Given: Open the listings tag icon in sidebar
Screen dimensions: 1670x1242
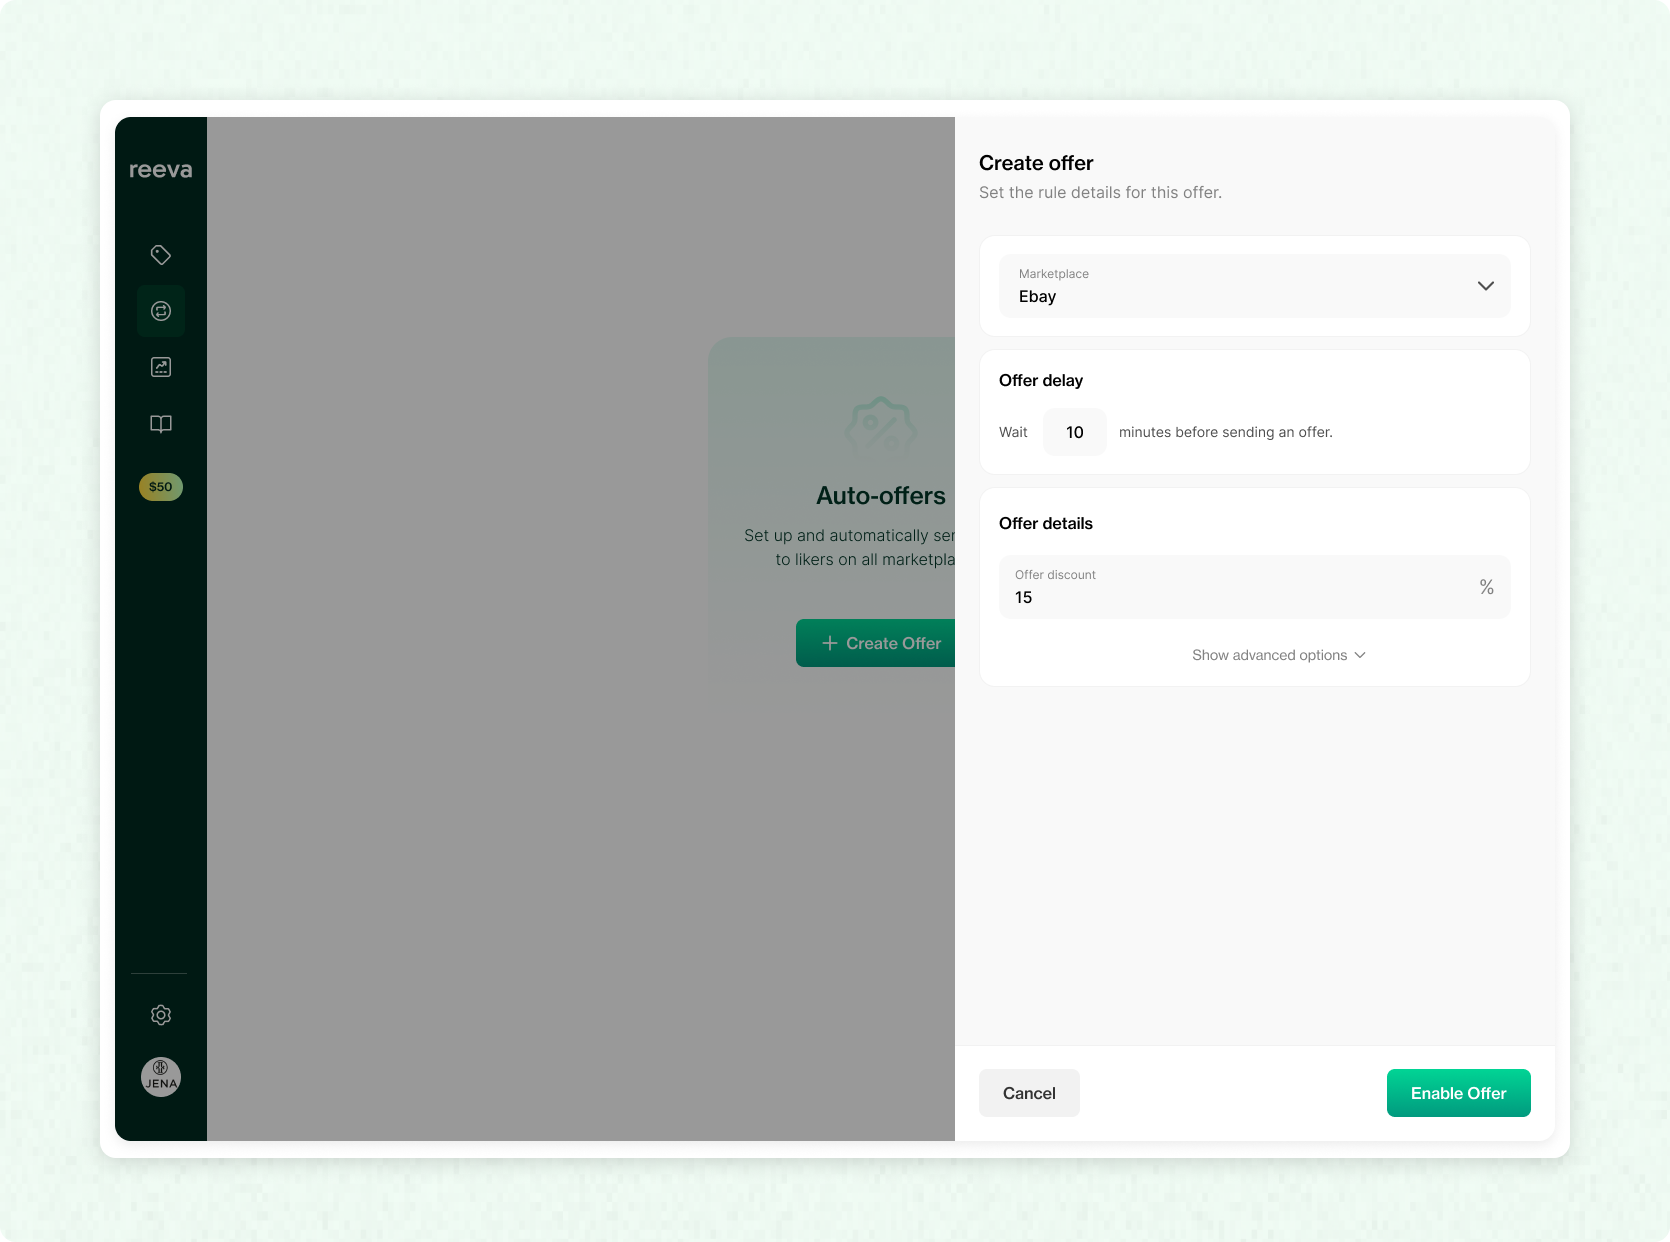Looking at the screenshot, I should tap(161, 255).
